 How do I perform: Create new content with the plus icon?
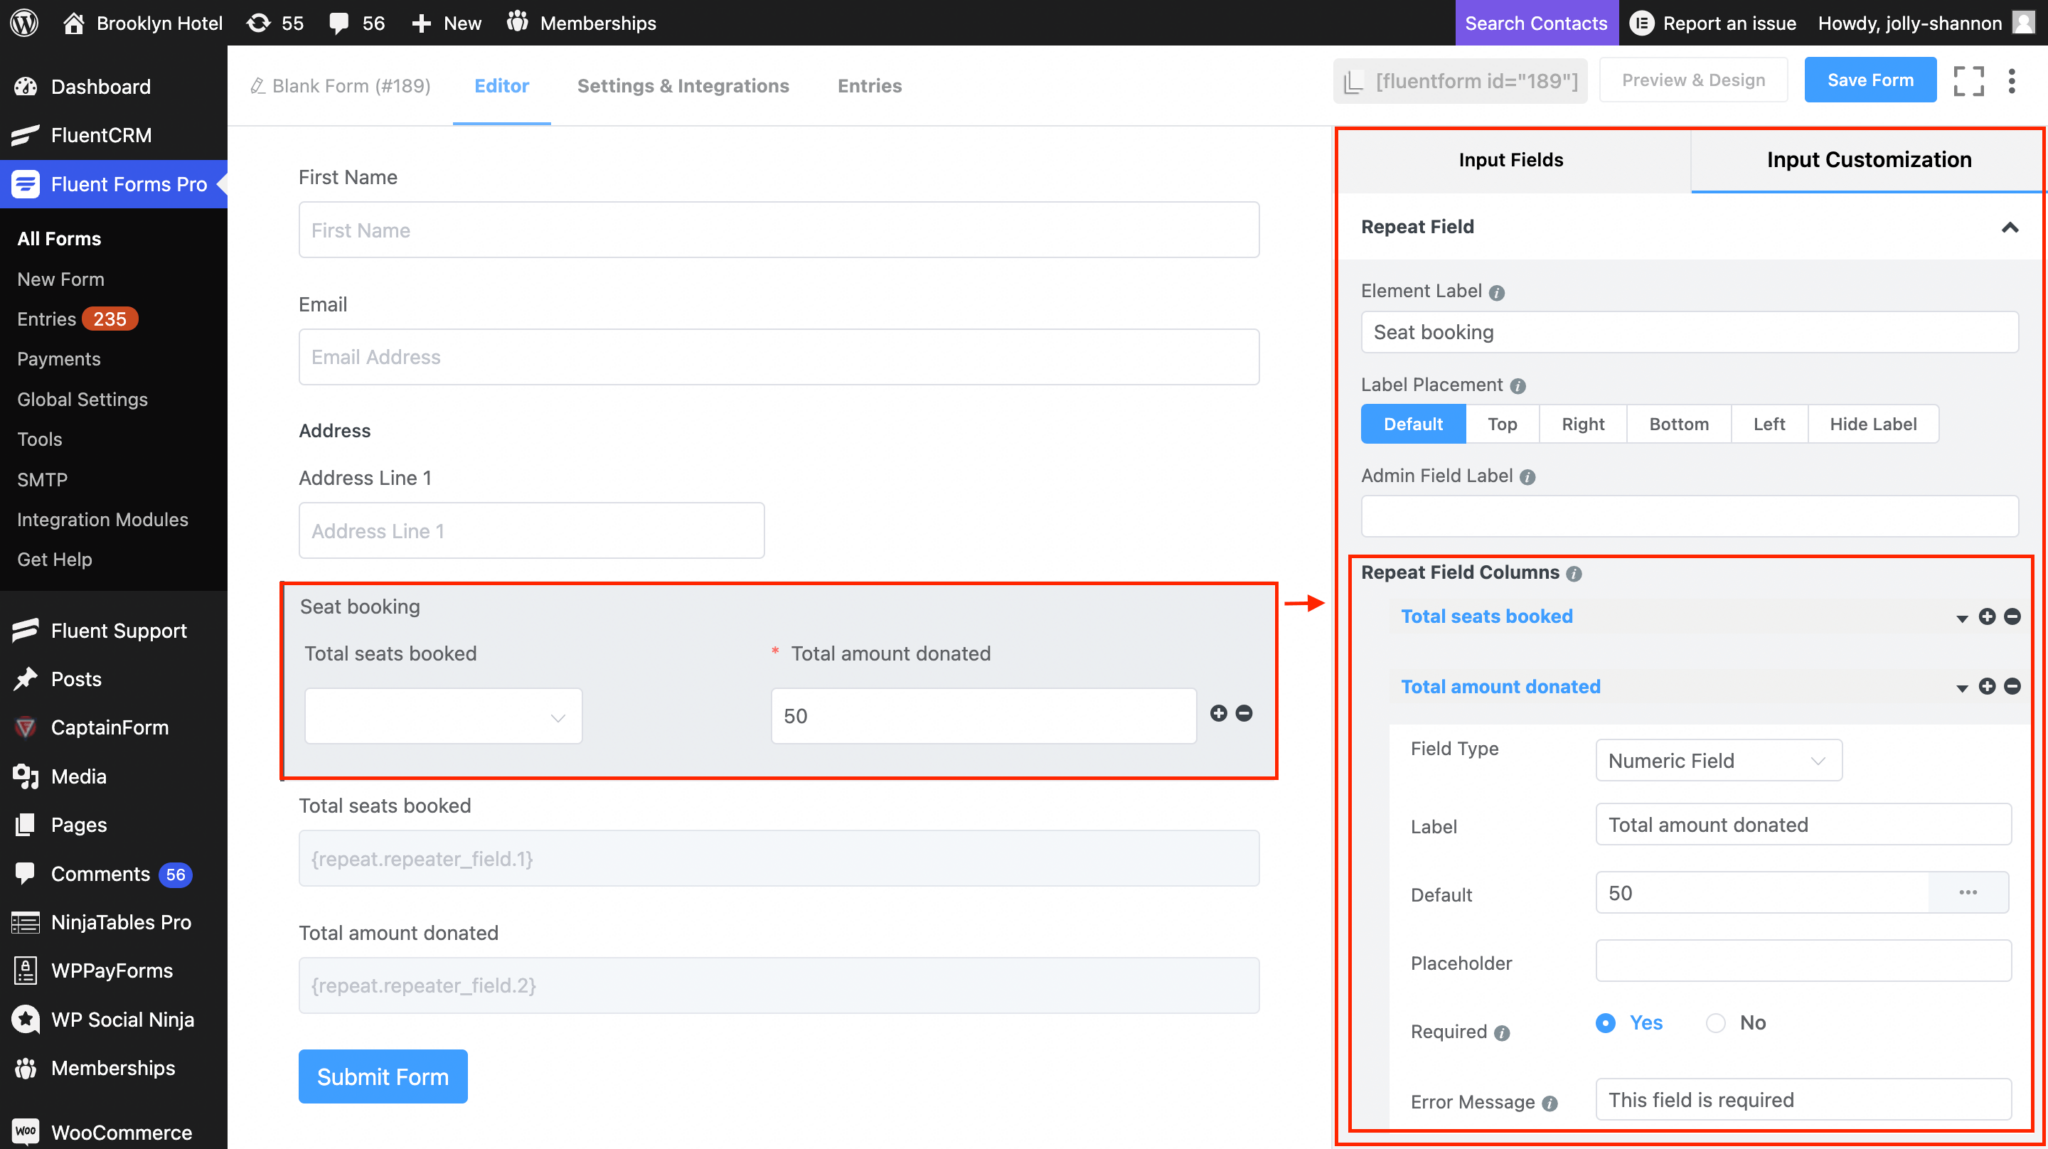tap(420, 22)
